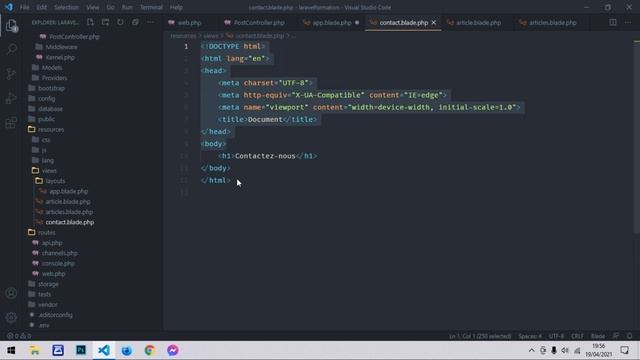Open the Terminal menu
Screen dimensions: 640x360
[x=151, y=7]
